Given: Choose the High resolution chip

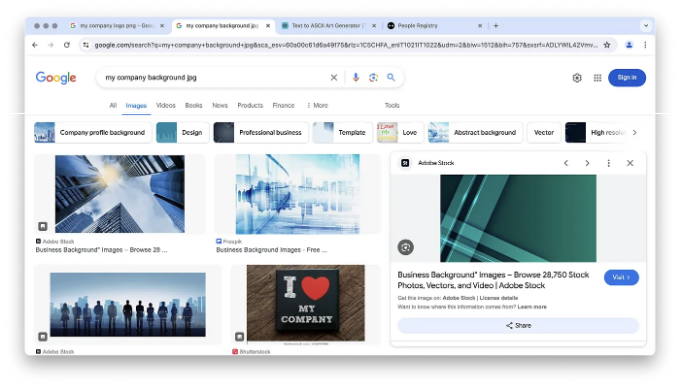Looking at the screenshot, I should (597, 133).
